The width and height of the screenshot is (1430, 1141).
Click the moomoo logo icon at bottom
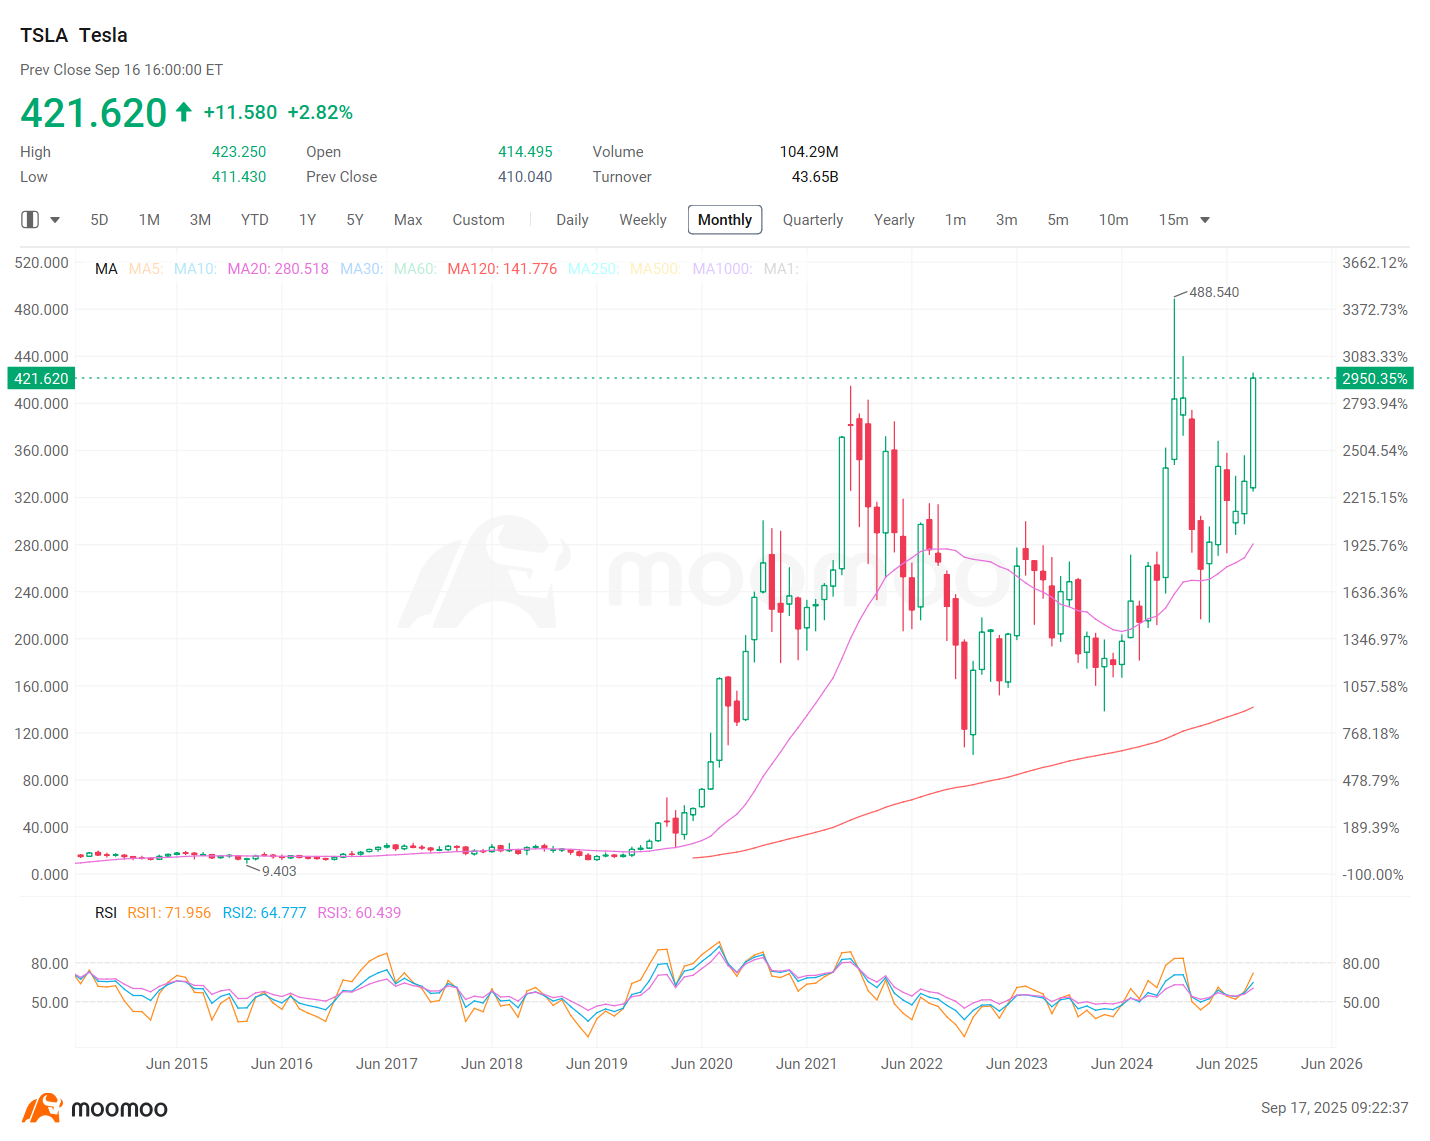(42, 1108)
